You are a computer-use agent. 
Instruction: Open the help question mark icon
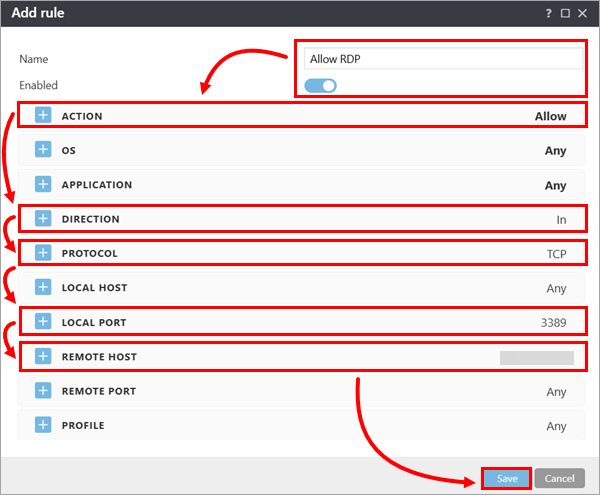pos(549,14)
